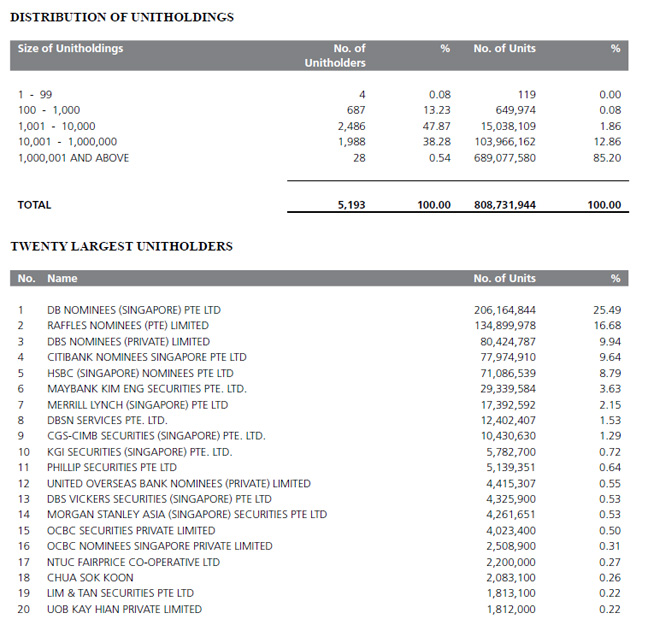648x619 pixels.
Task: Select CHUA SOK KOON
Action: click(x=90, y=578)
